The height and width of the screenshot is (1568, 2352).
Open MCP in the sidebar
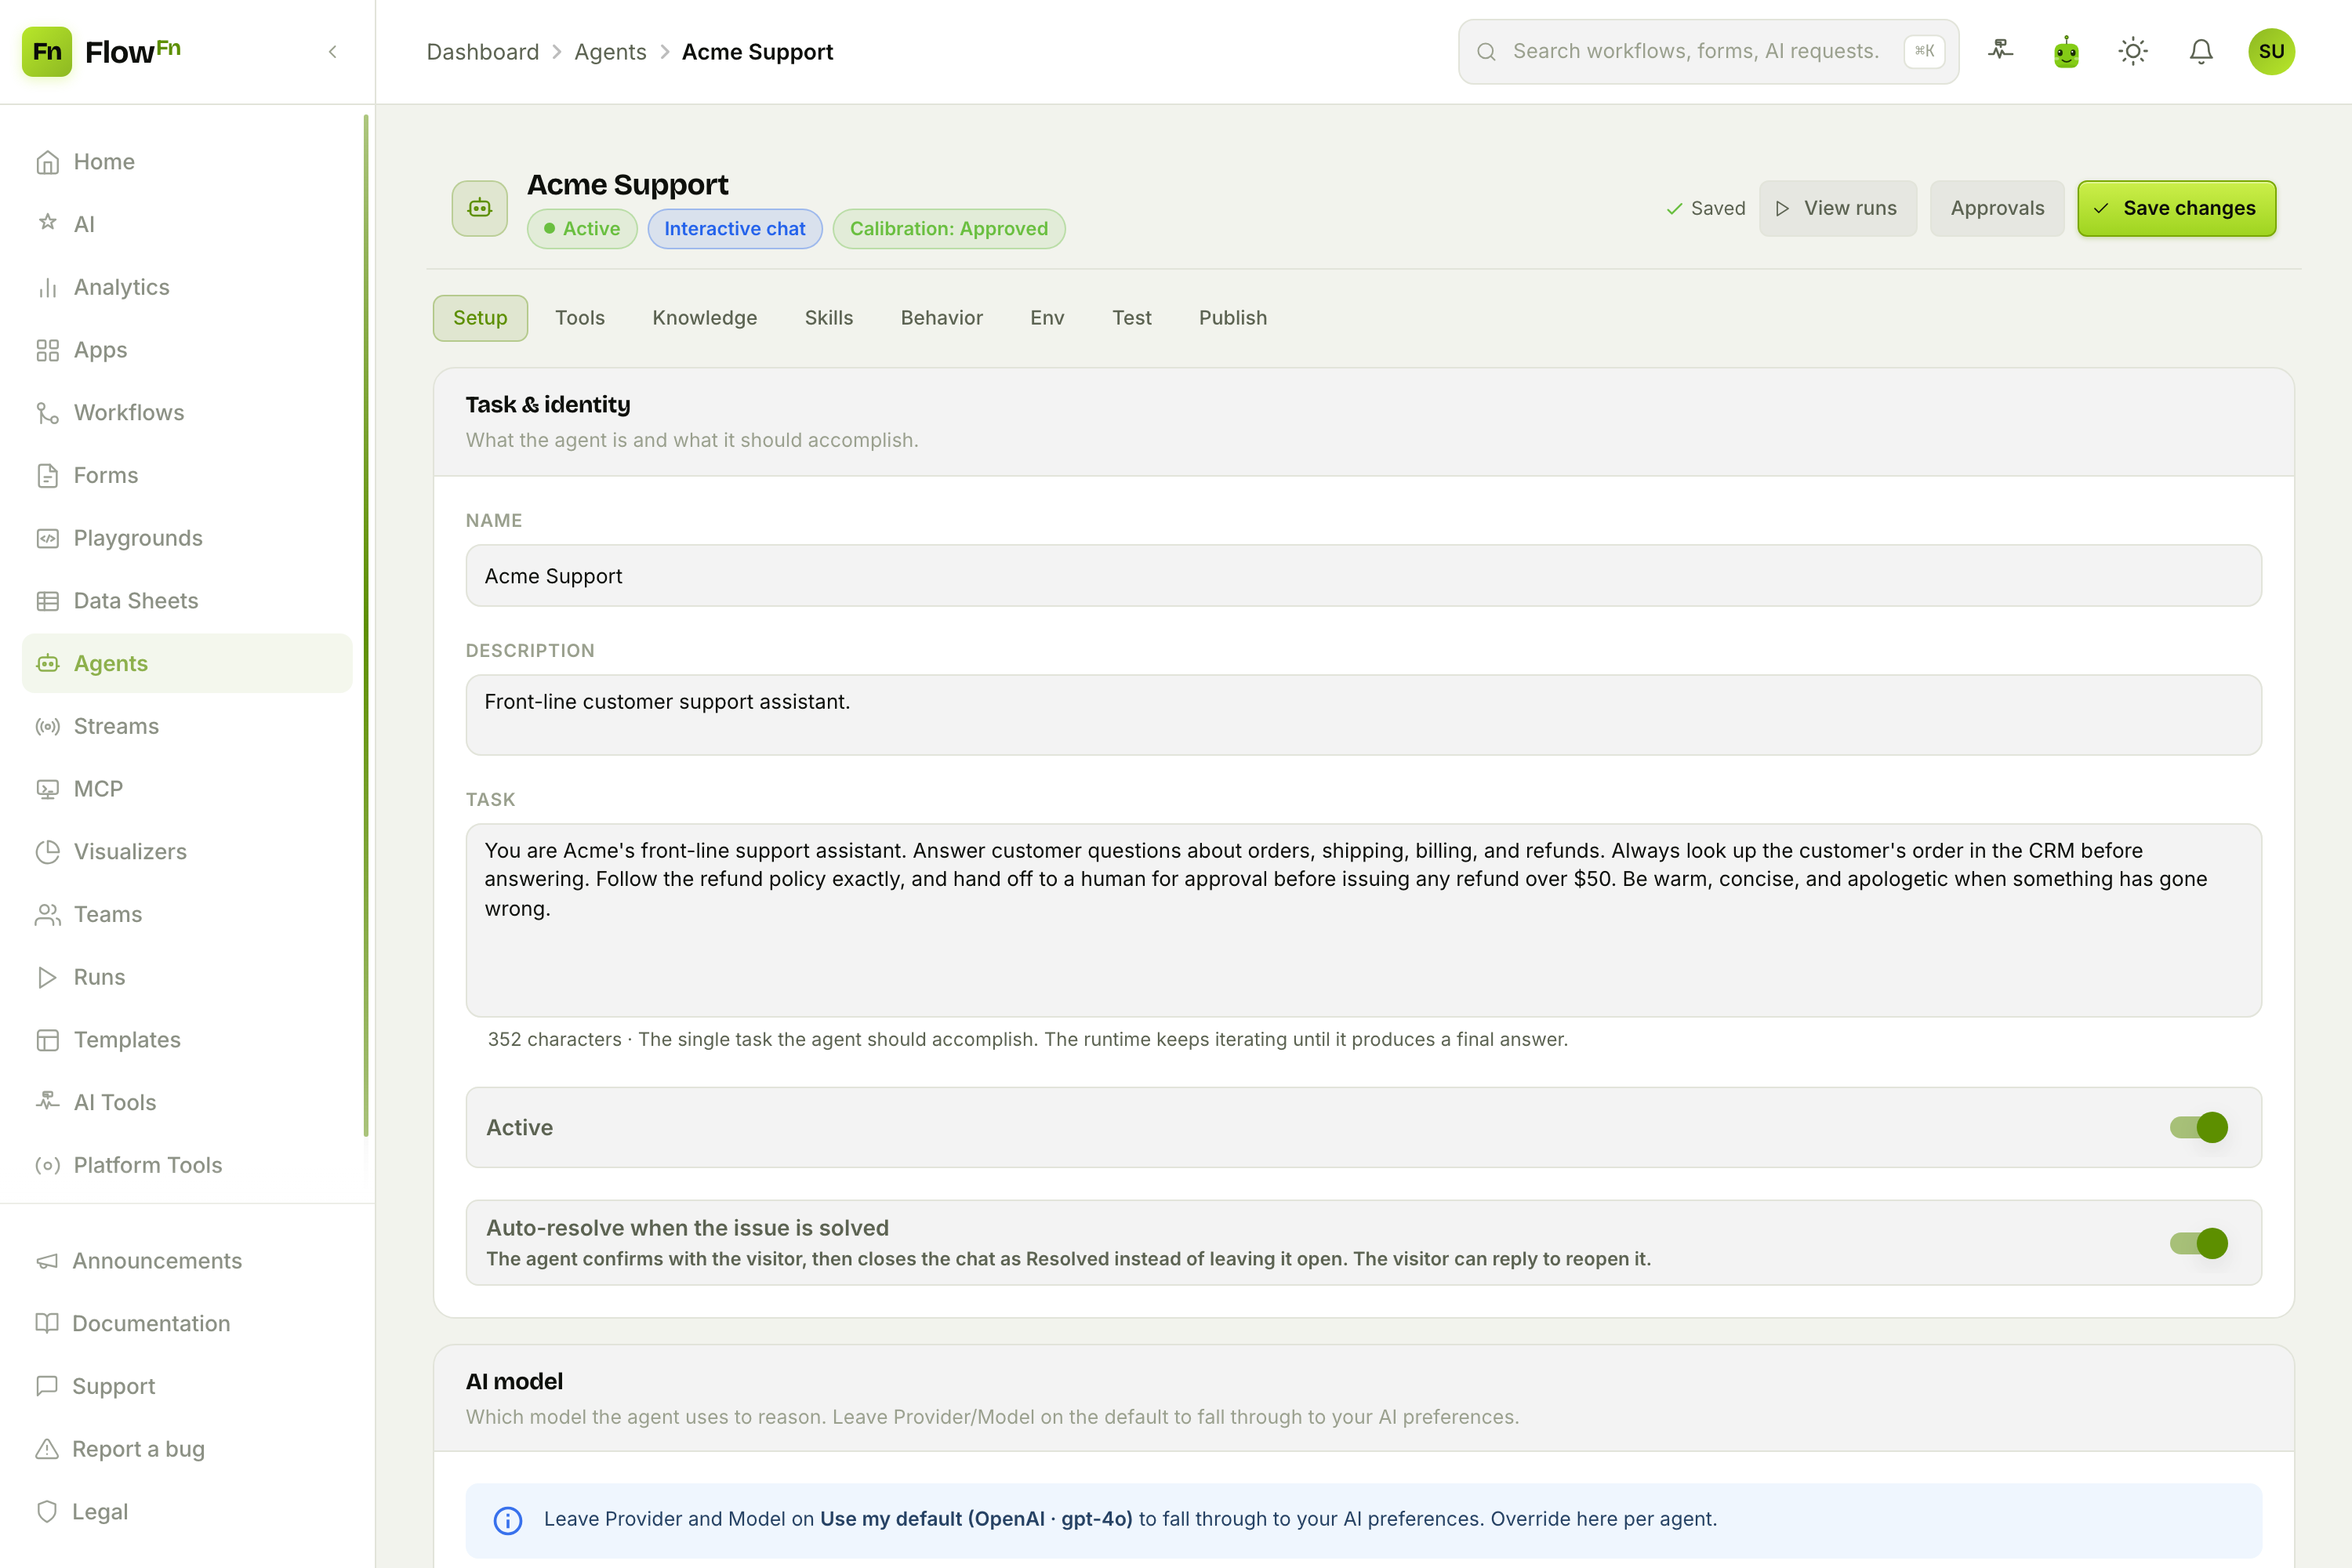(x=187, y=789)
